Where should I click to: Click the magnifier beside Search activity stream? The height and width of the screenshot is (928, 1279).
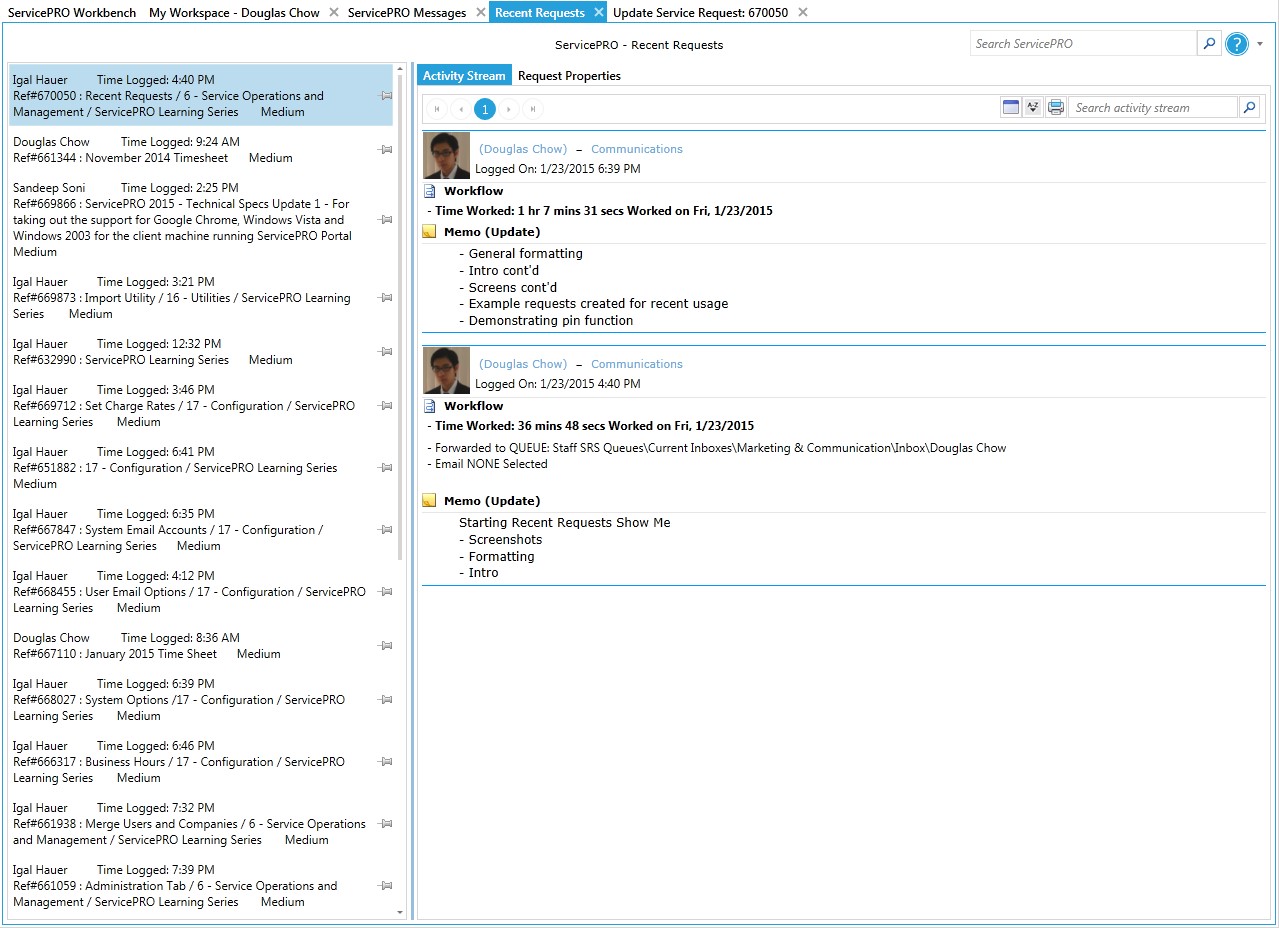[x=1249, y=108]
